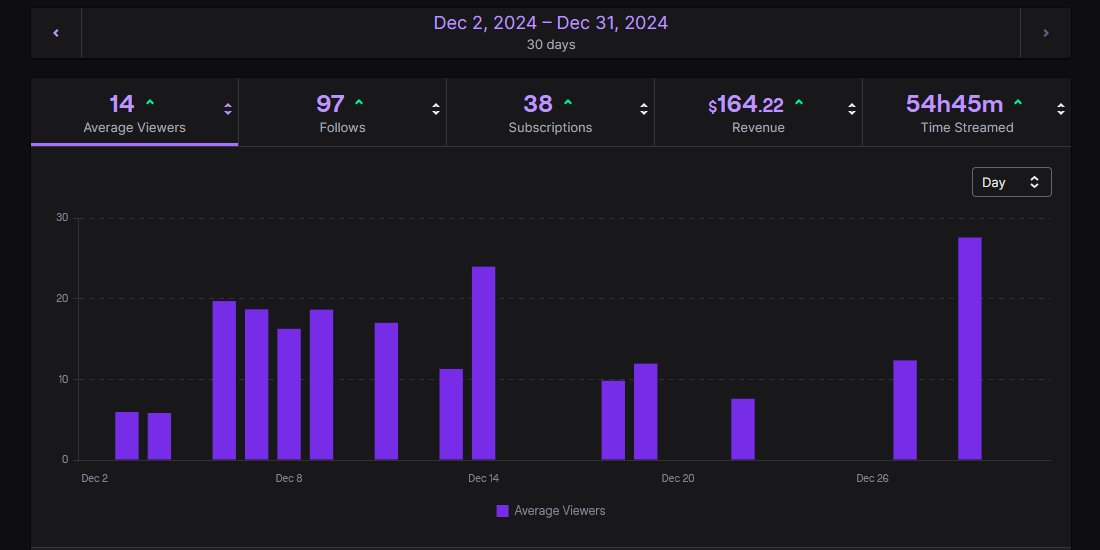The width and height of the screenshot is (1100, 550).
Task: Select the Subscriptions metric tab
Action: tap(550, 112)
